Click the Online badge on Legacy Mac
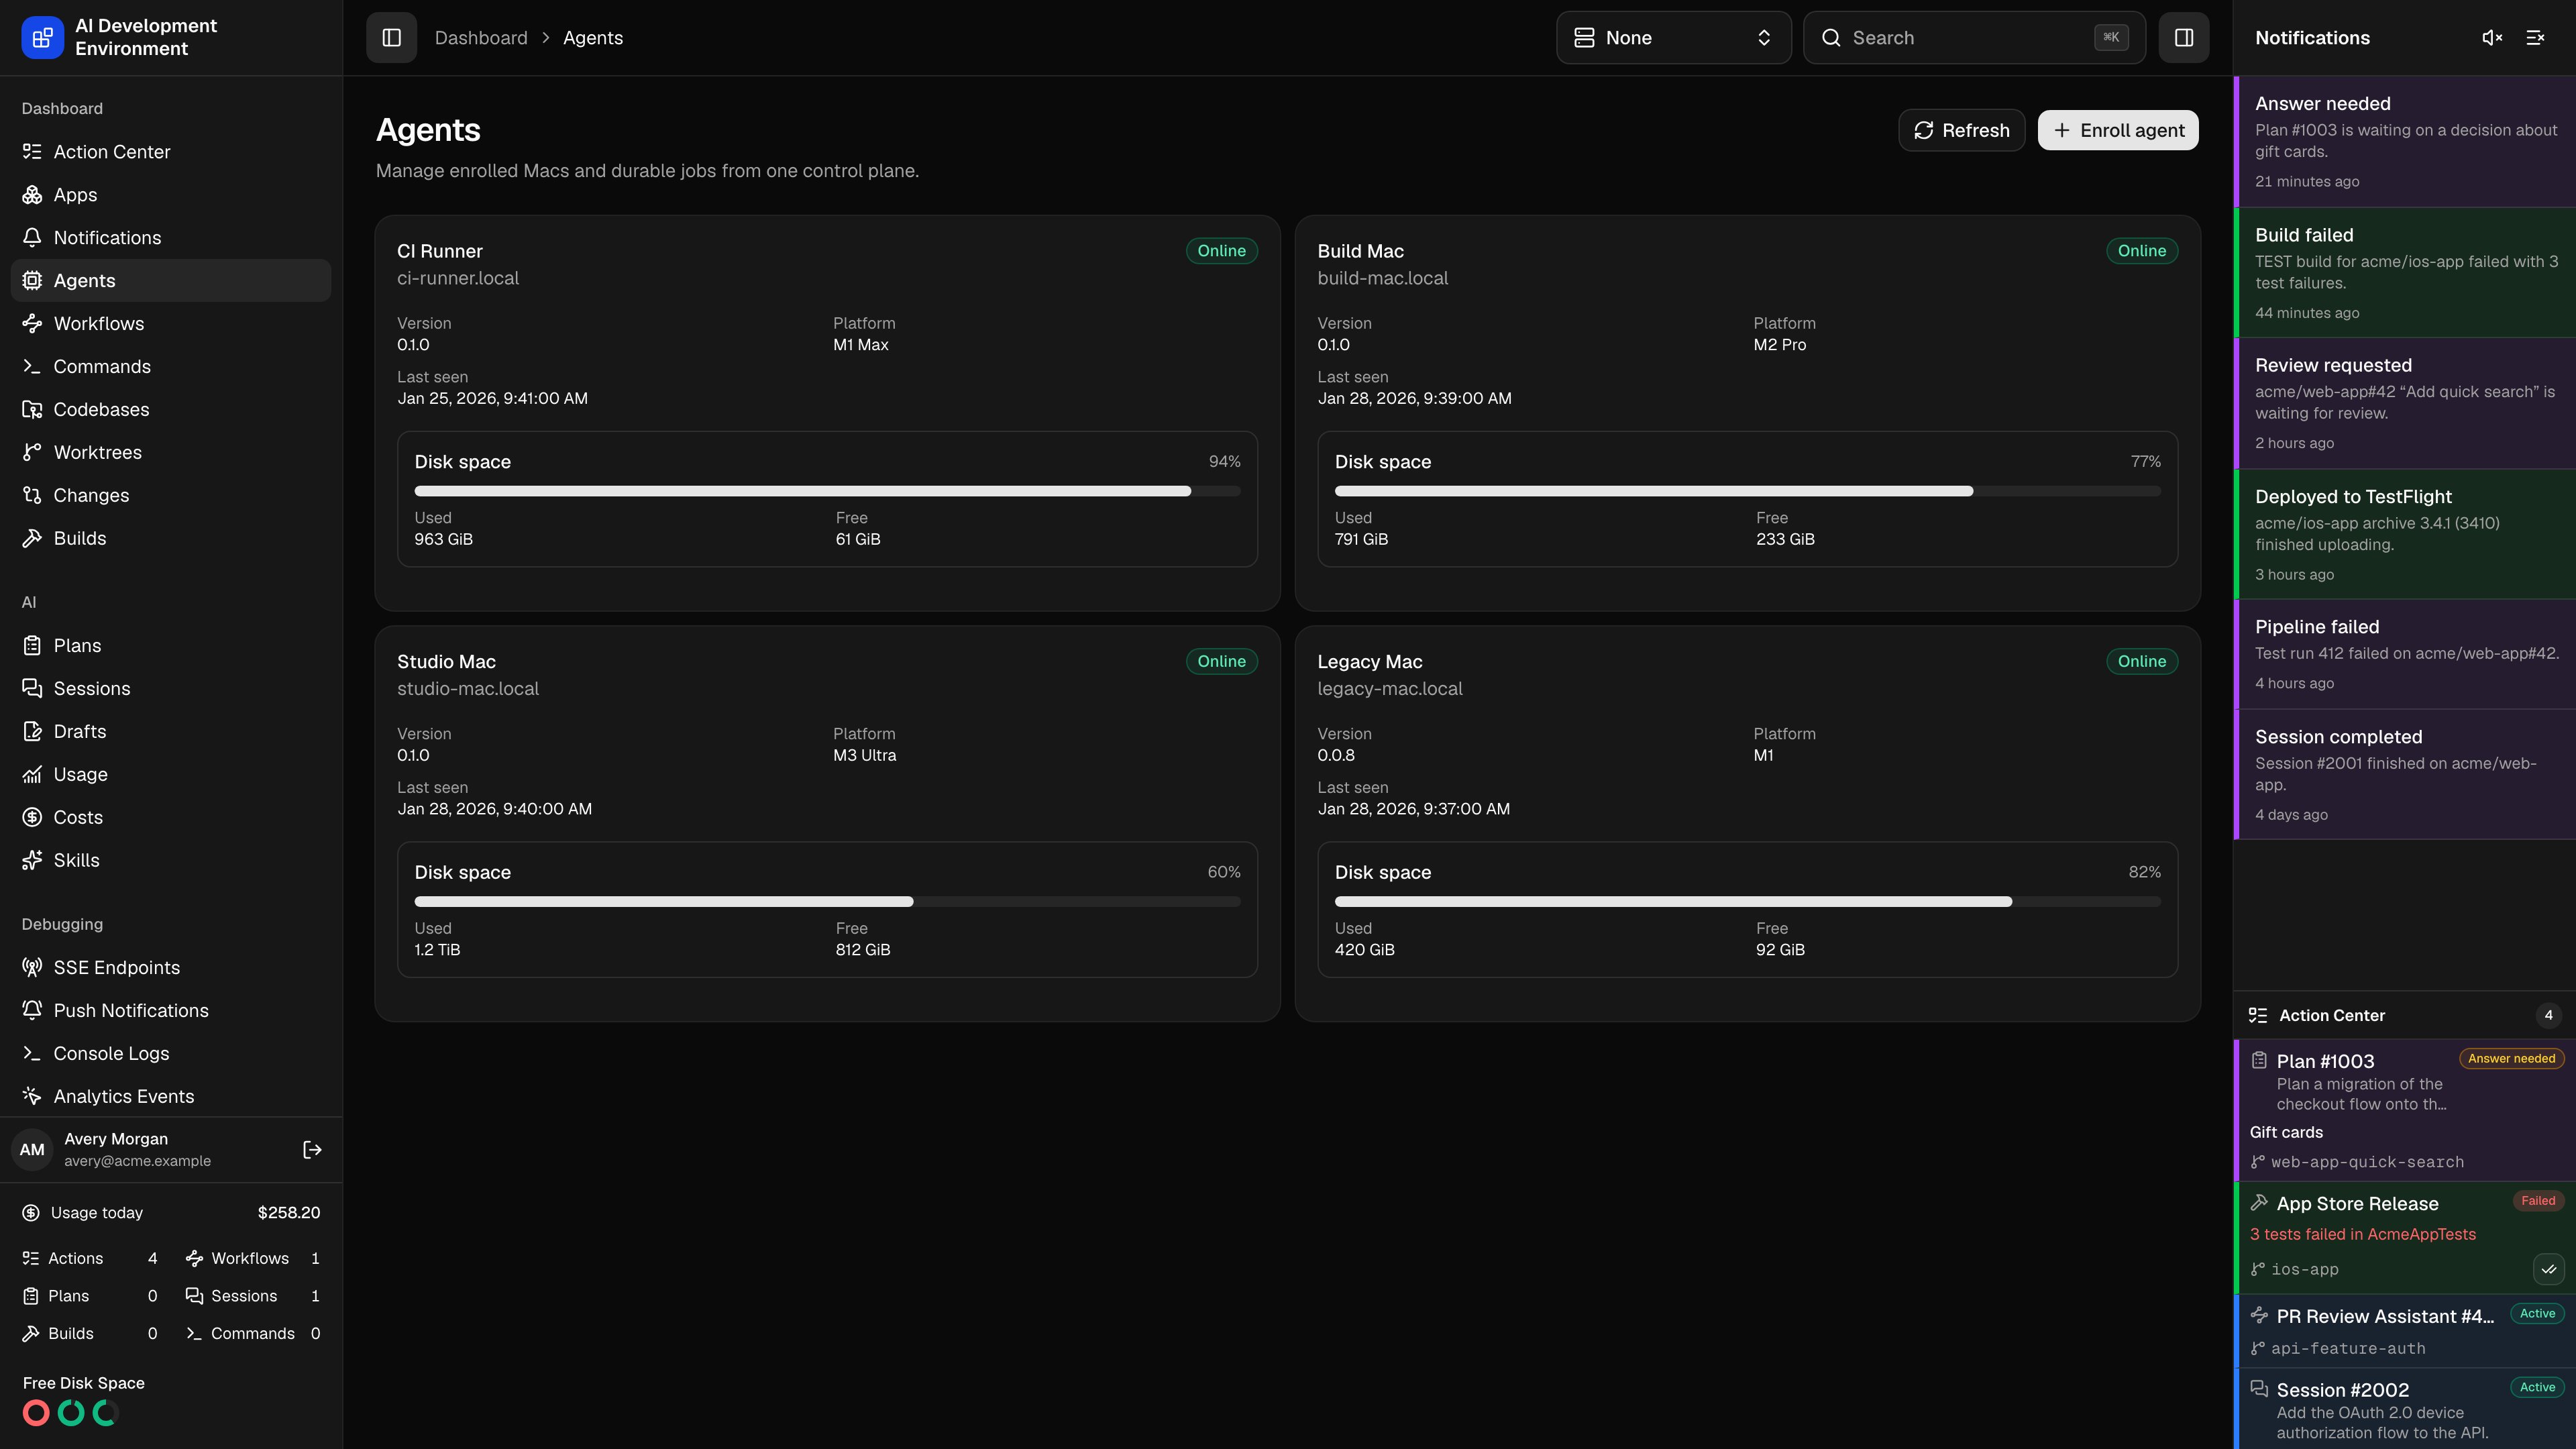Viewport: 2576px width, 1449px height. click(2141, 661)
